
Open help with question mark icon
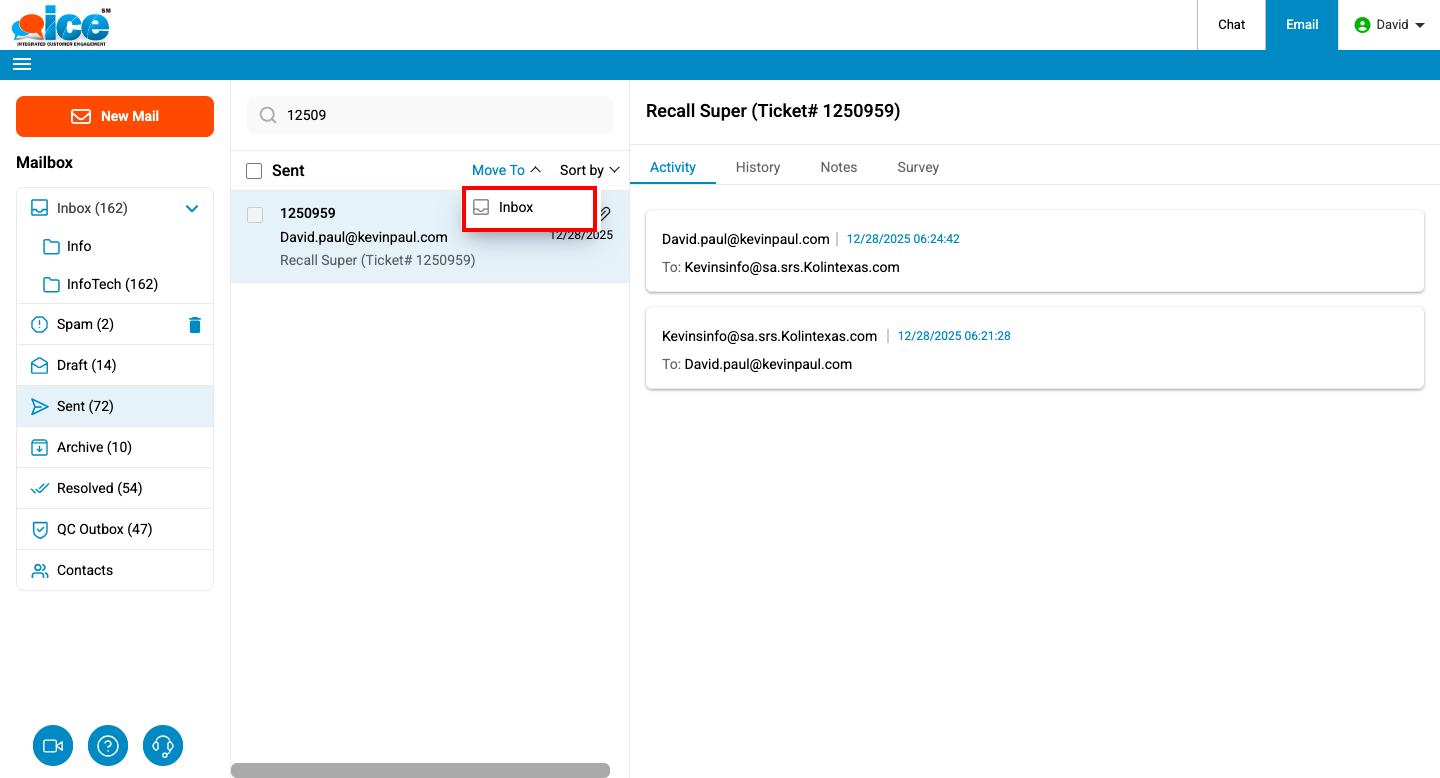pyautogui.click(x=108, y=746)
